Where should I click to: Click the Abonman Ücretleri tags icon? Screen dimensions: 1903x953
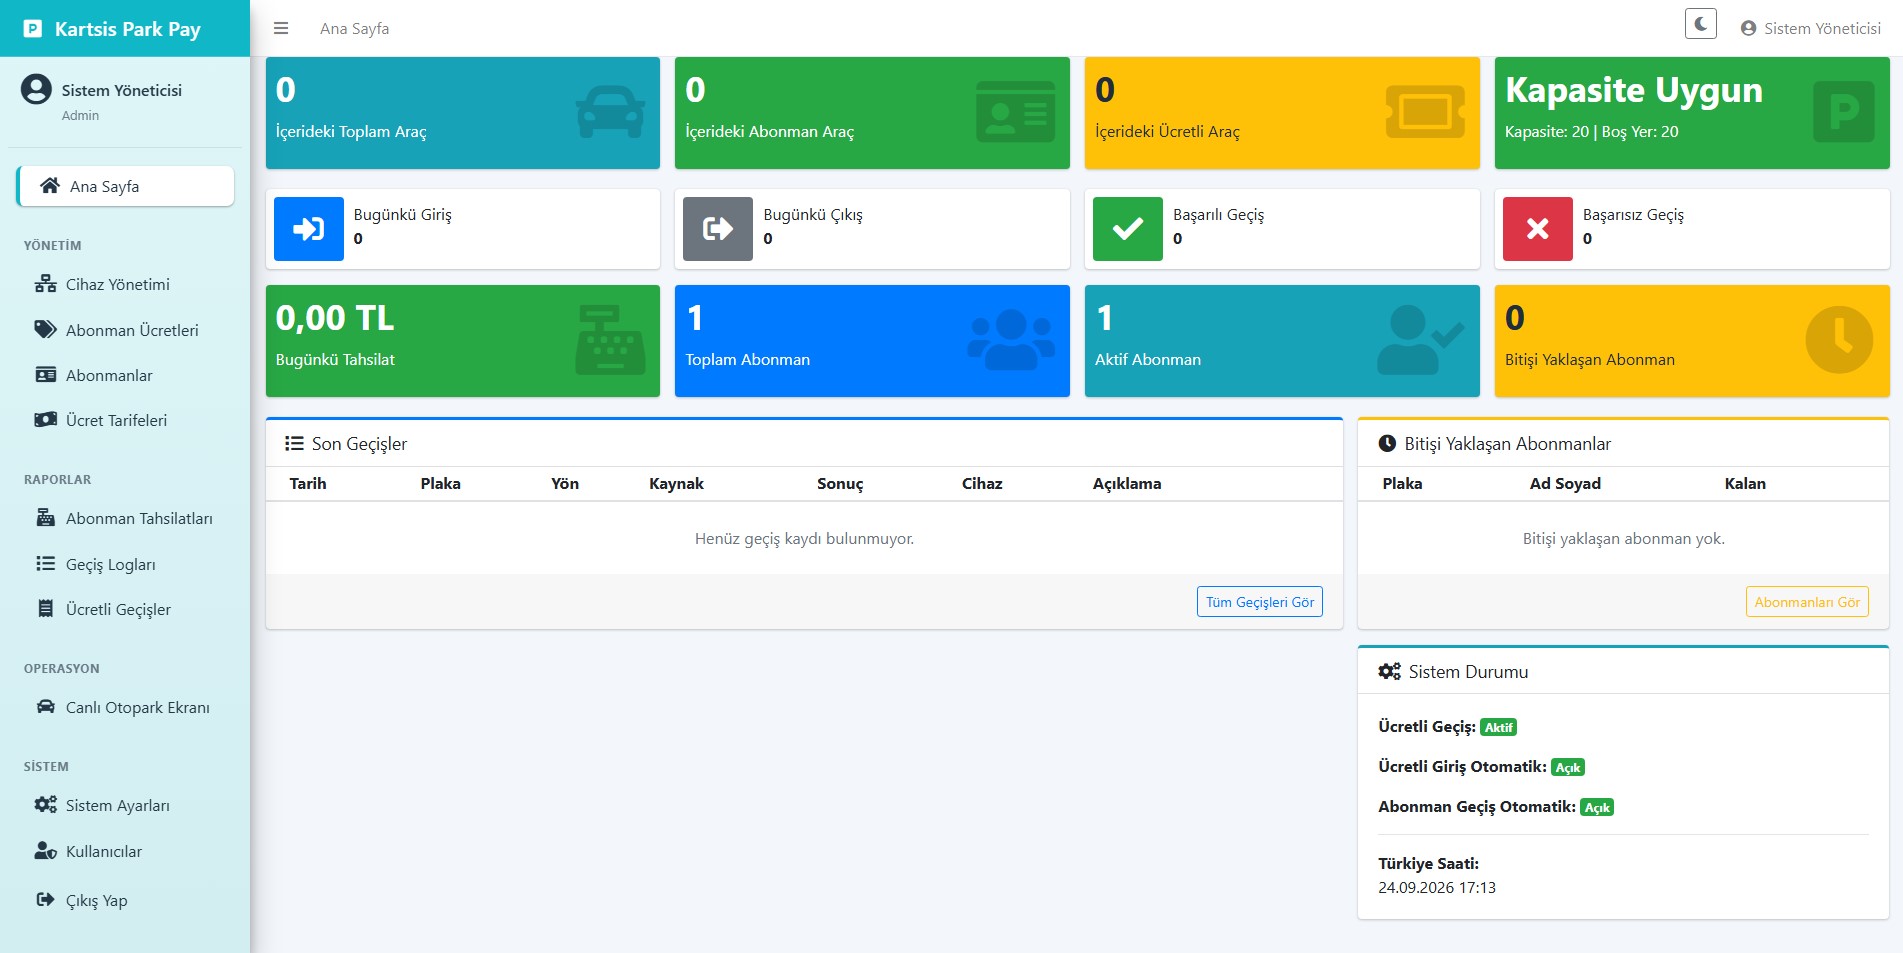pyautogui.click(x=46, y=330)
